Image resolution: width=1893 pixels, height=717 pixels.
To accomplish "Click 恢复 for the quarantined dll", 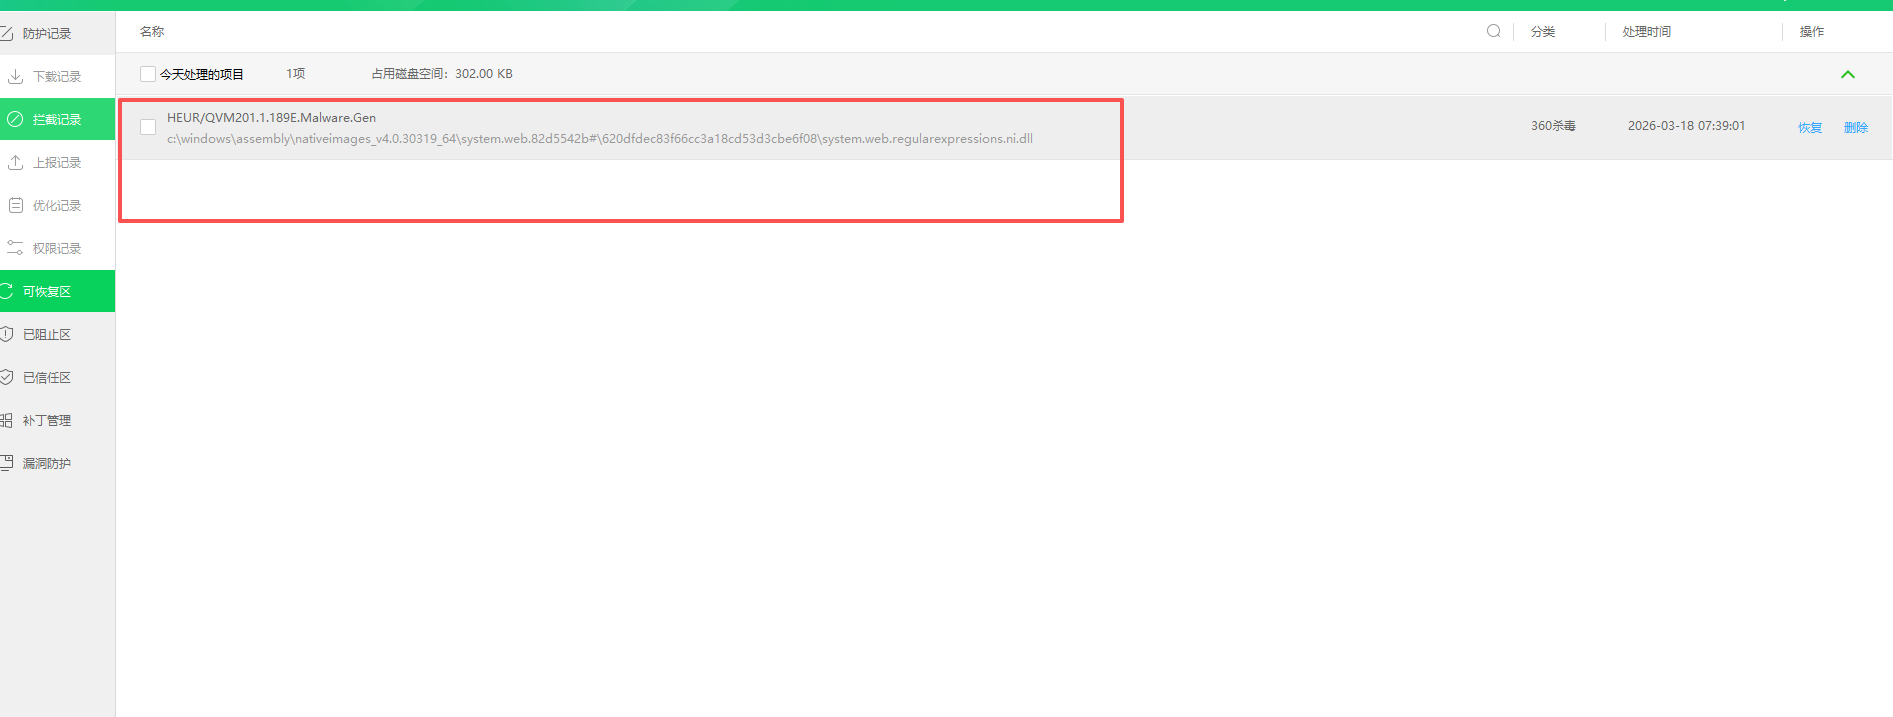I will tap(1810, 128).
